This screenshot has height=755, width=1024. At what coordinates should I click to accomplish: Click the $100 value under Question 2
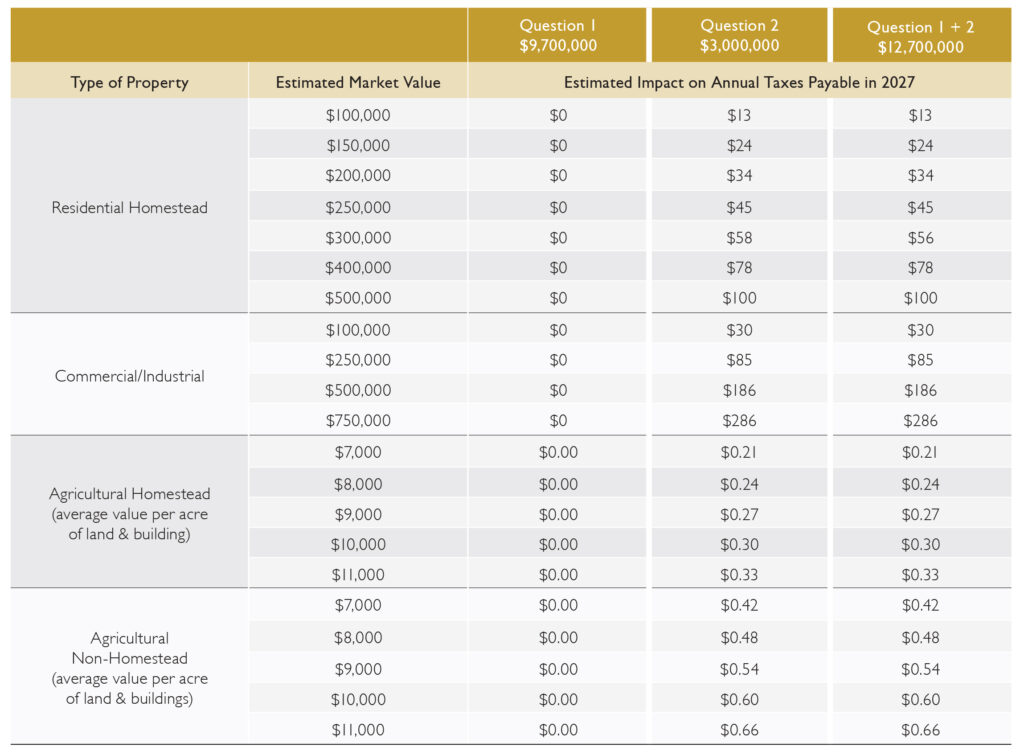739,298
